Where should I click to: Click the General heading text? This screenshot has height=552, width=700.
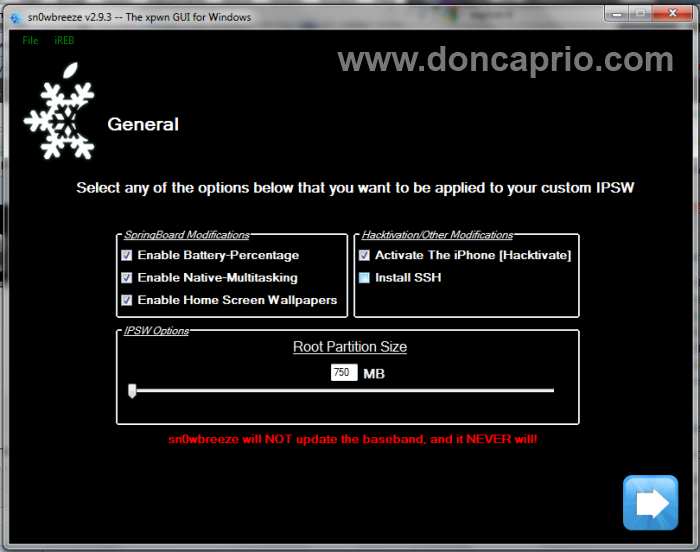(143, 124)
